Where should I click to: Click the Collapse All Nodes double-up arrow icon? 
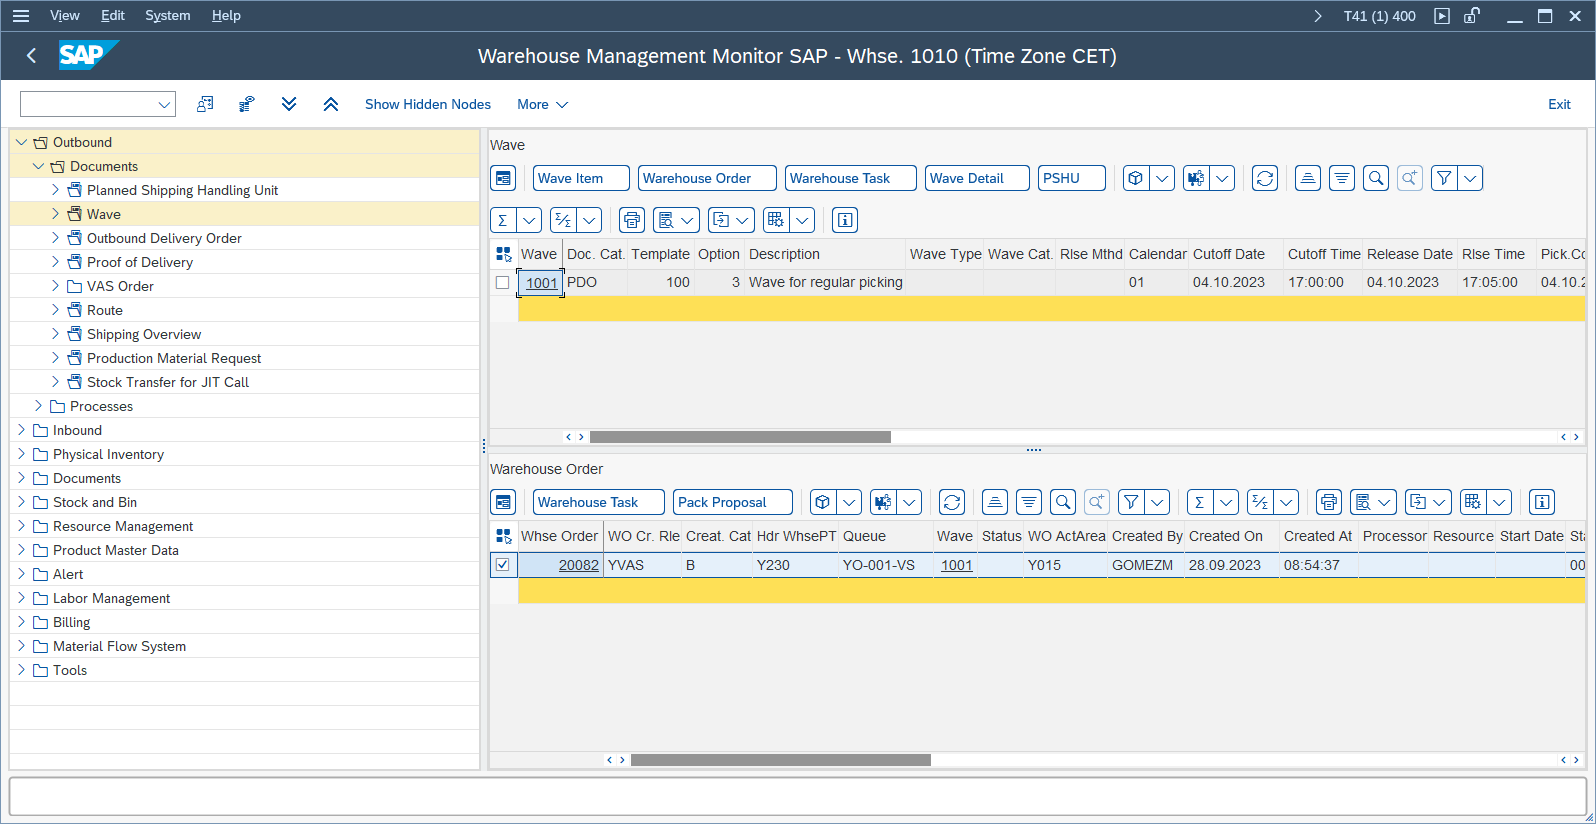click(x=331, y=104)
